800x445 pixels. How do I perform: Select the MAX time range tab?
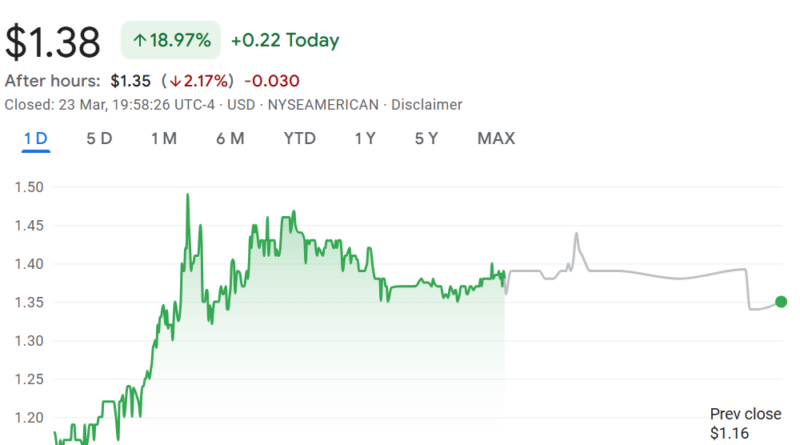[496, 139]
